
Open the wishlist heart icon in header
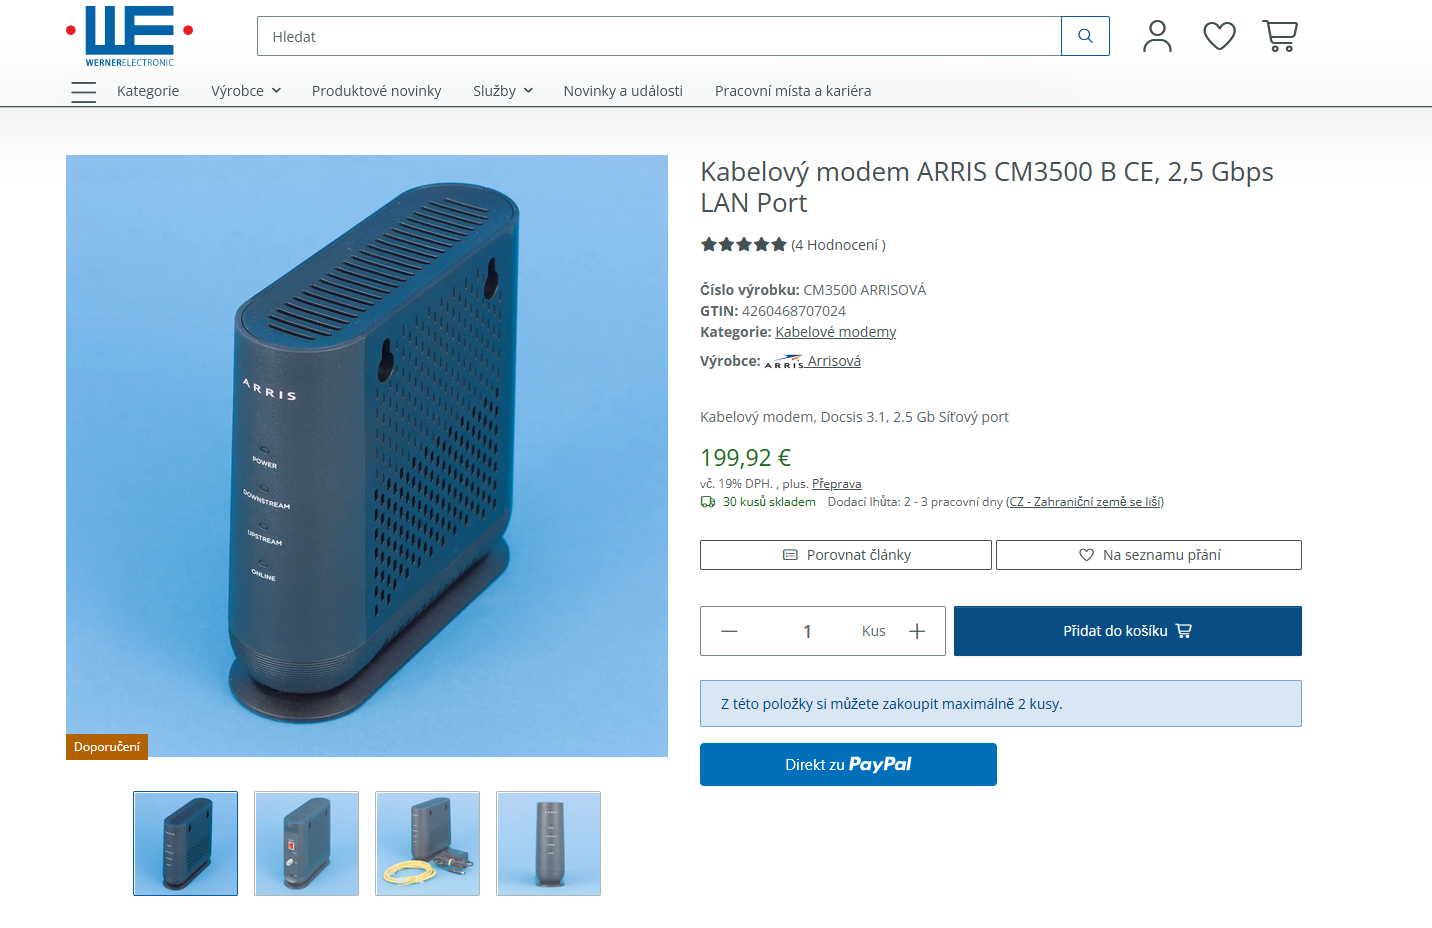[x=1219, y=36]
